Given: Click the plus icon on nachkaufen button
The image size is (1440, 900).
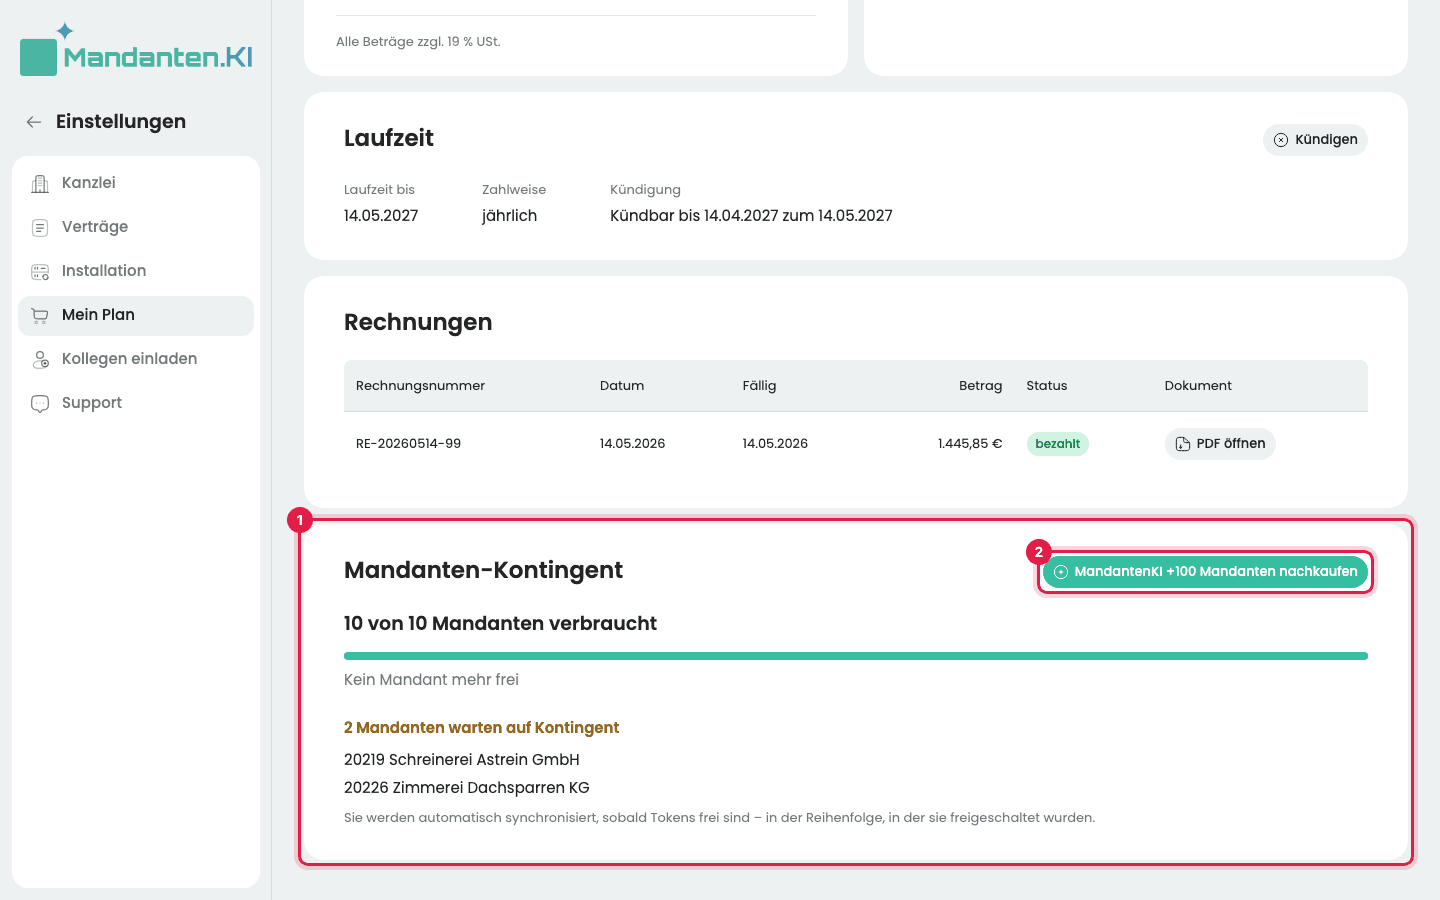Looking at the screenshot, I should click(1061, 572).
